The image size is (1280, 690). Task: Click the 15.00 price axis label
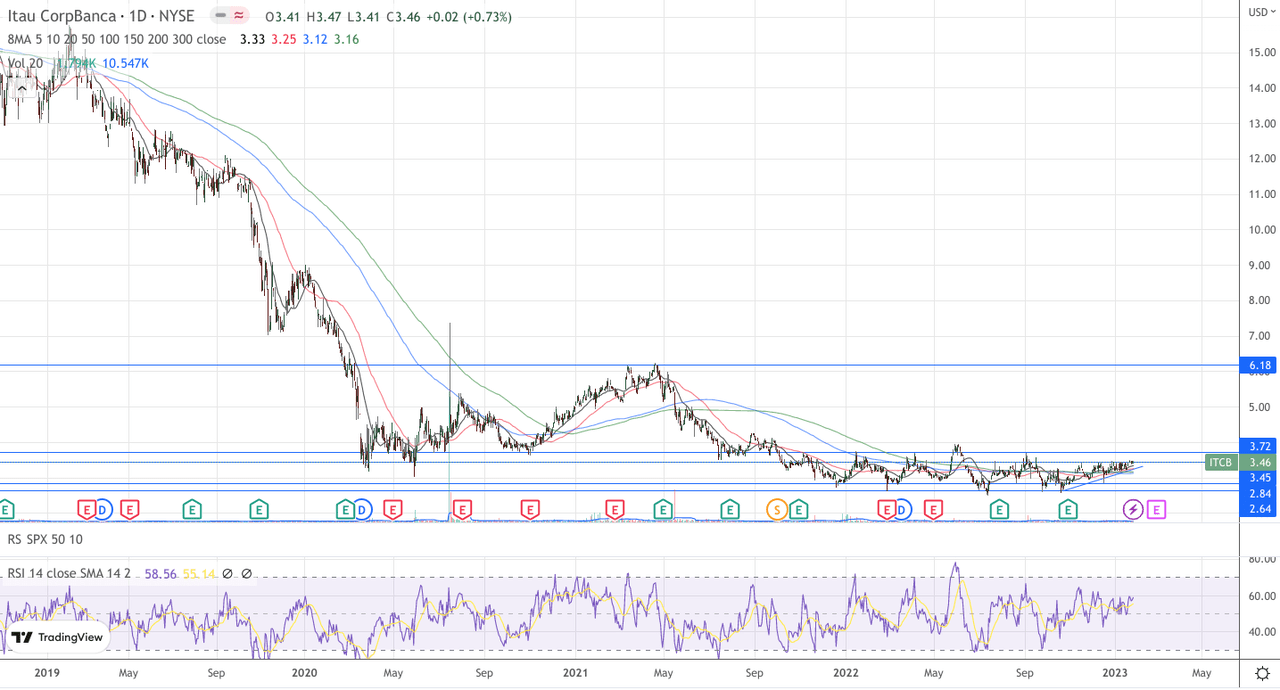[1260, 52]
